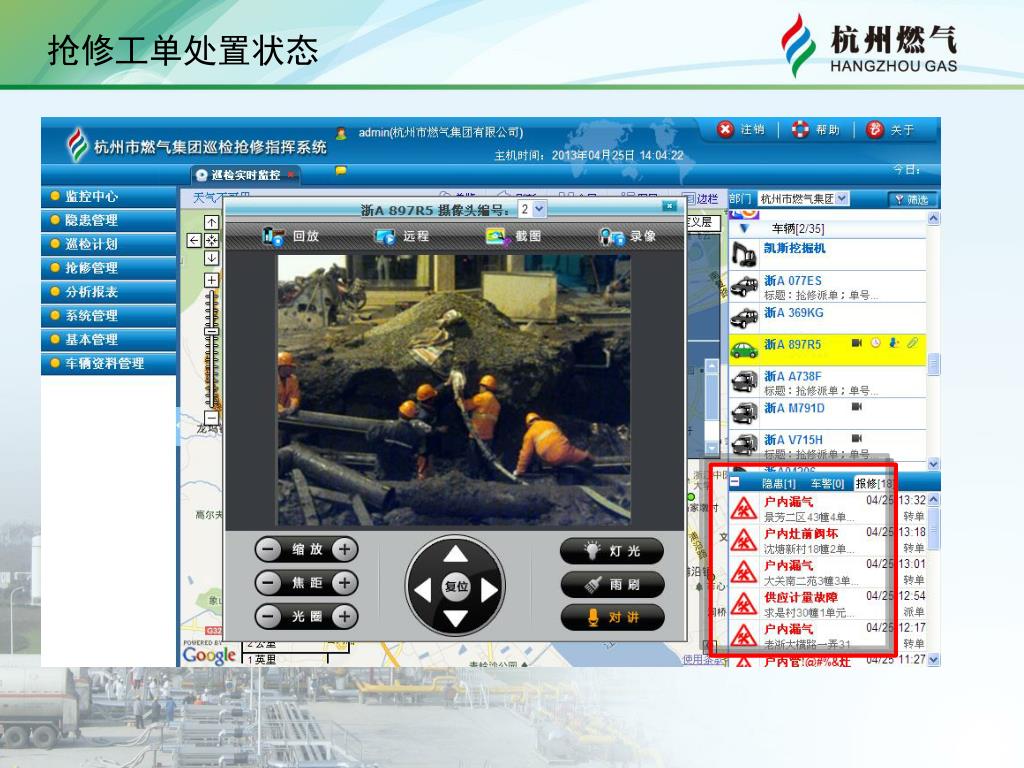Viewport: 1024px width, 768px height.
Task: Open the 户内漏气 13:32 alert
Action: (x=827, y=509)
